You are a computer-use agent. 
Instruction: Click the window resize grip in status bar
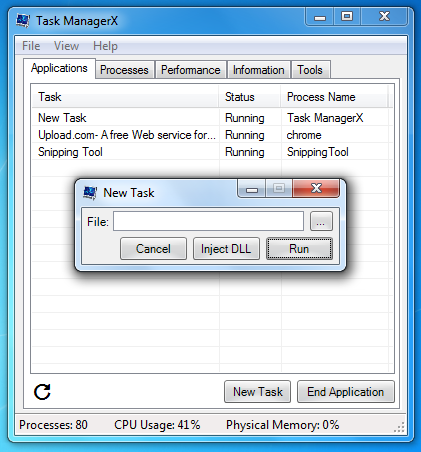(399, 427)
